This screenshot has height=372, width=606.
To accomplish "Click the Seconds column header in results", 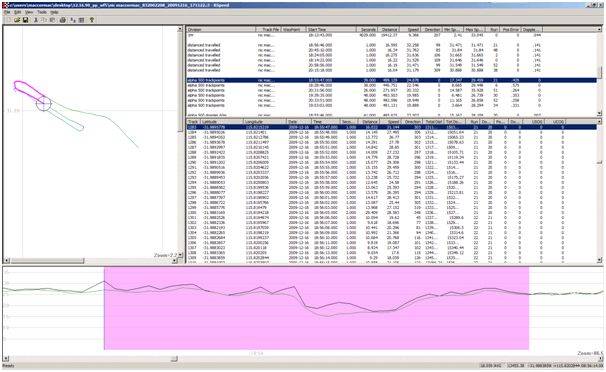I will click(x=366, y=29).
